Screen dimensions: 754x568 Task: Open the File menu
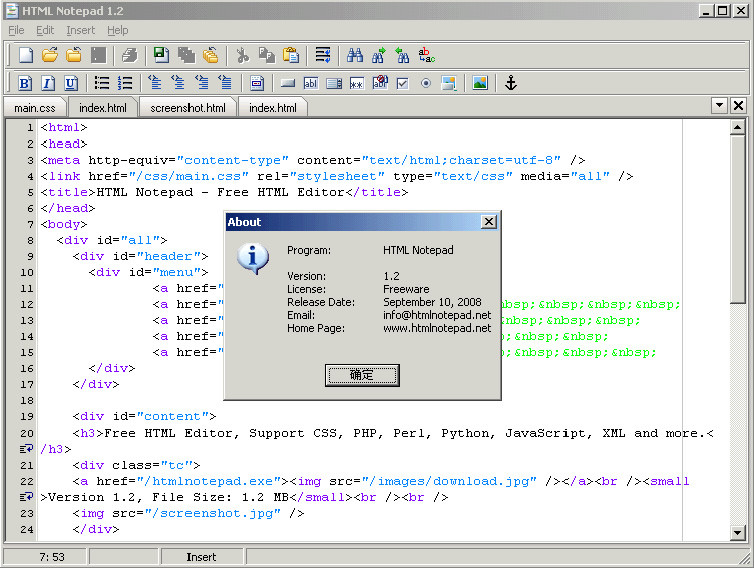pyautogui.click(x=16, y=30)
